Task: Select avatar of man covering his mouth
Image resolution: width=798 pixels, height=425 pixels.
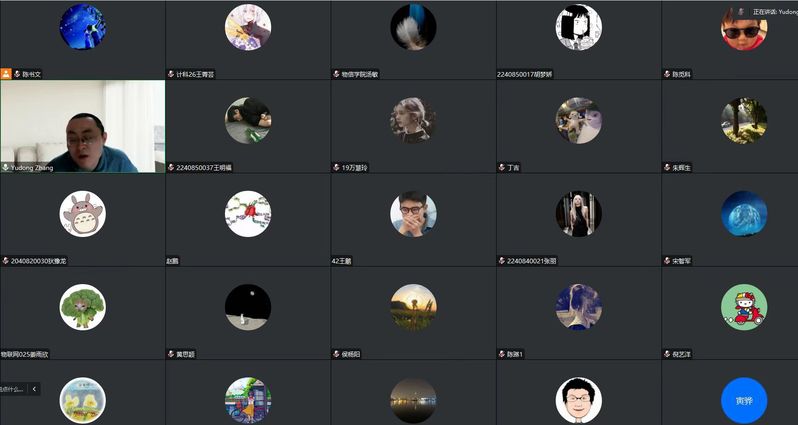Action: click(x=413, y=214)
